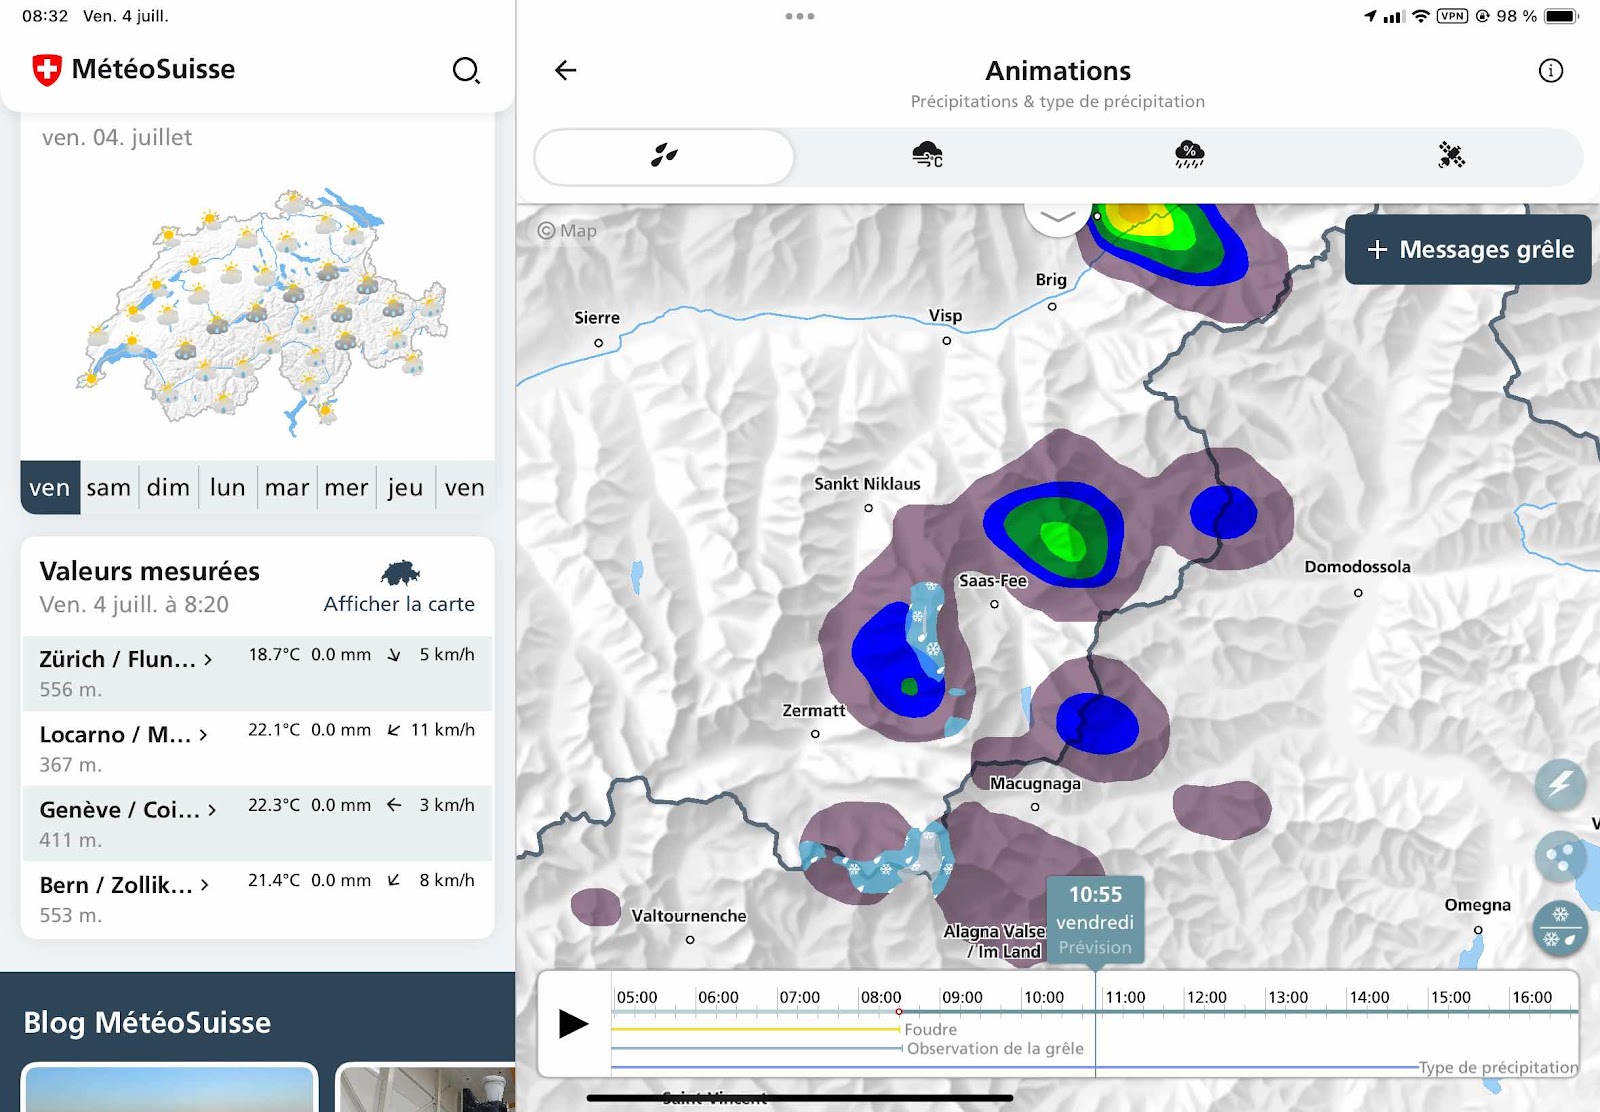The width and height of the screenshot is (1600, 1112).
Task: Tap the Blog MétéoSuisse heading
Action: [x=147, y=1022]
